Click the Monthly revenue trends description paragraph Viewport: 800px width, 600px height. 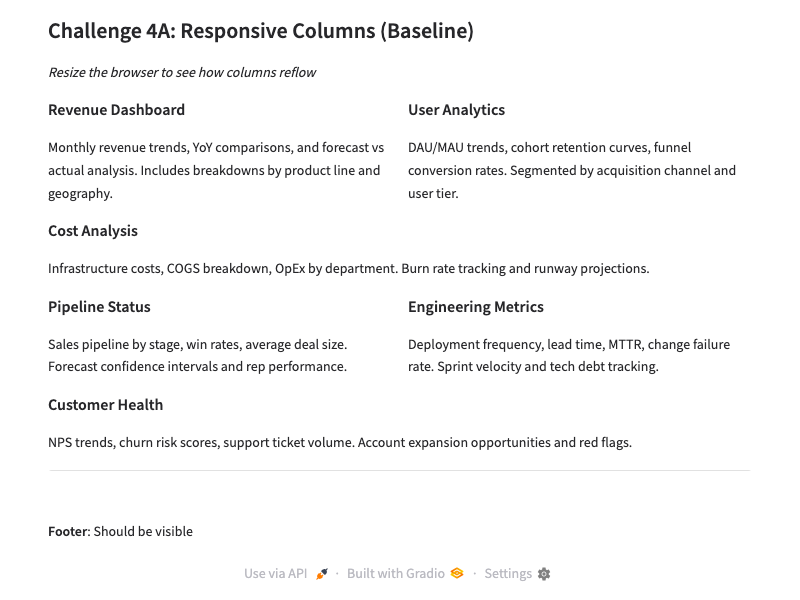click(x=216, y=170)
